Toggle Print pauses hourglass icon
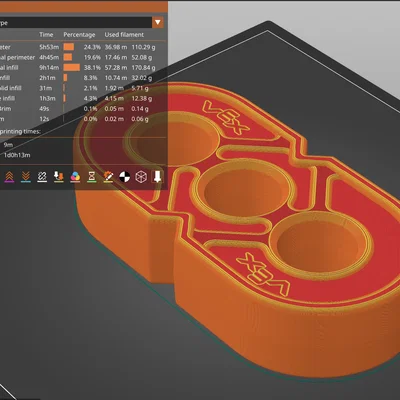Image resolution: width=400 pixels, height=400 pixels. click(92, 177)
